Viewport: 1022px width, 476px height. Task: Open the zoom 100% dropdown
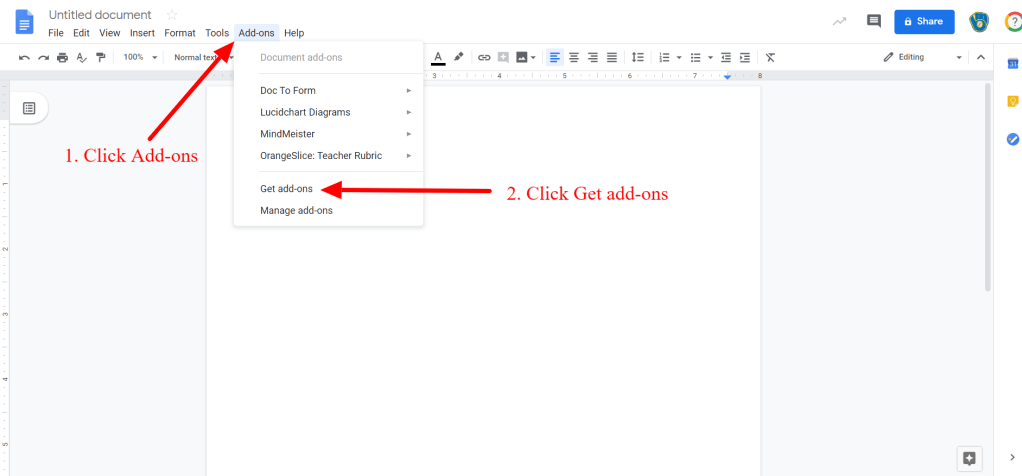140,58
